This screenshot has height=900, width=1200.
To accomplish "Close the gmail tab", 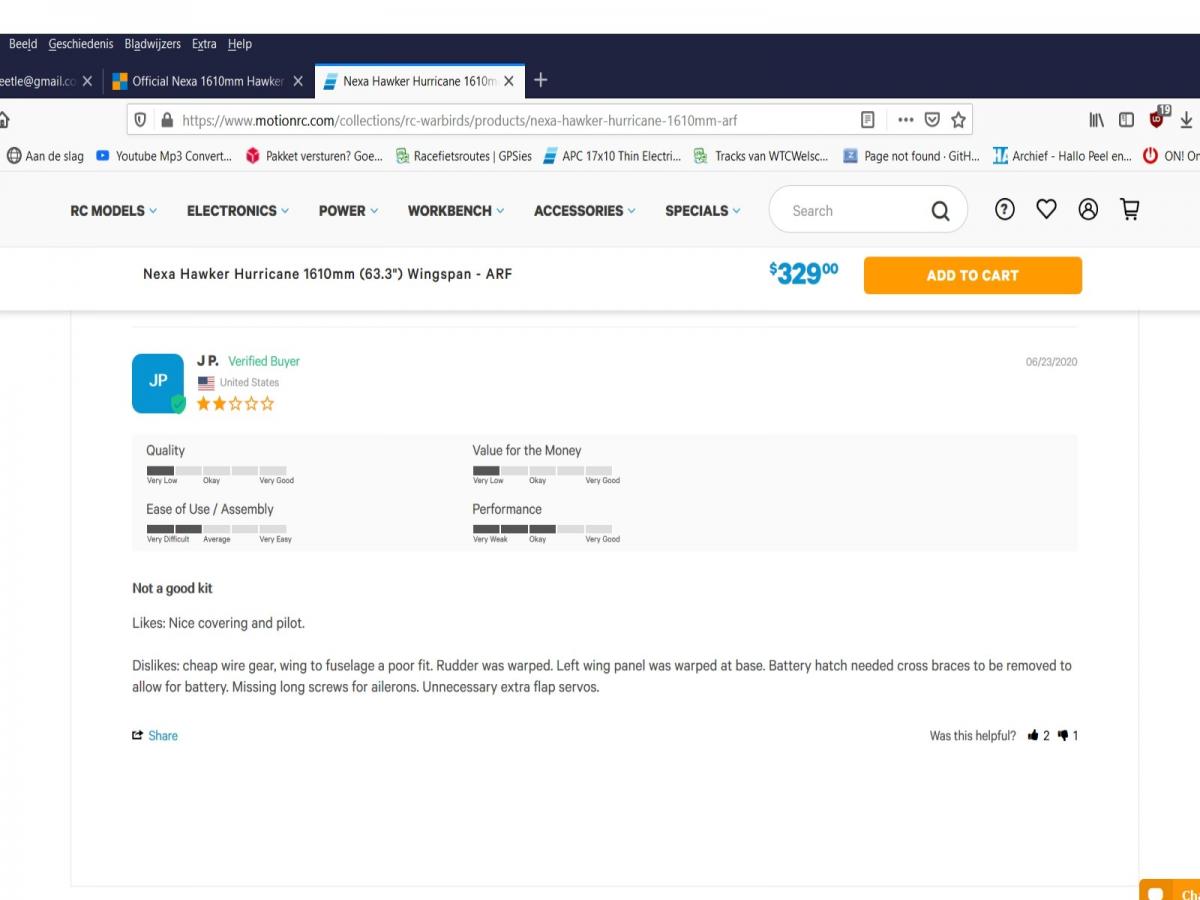I will tap(87, 81).
